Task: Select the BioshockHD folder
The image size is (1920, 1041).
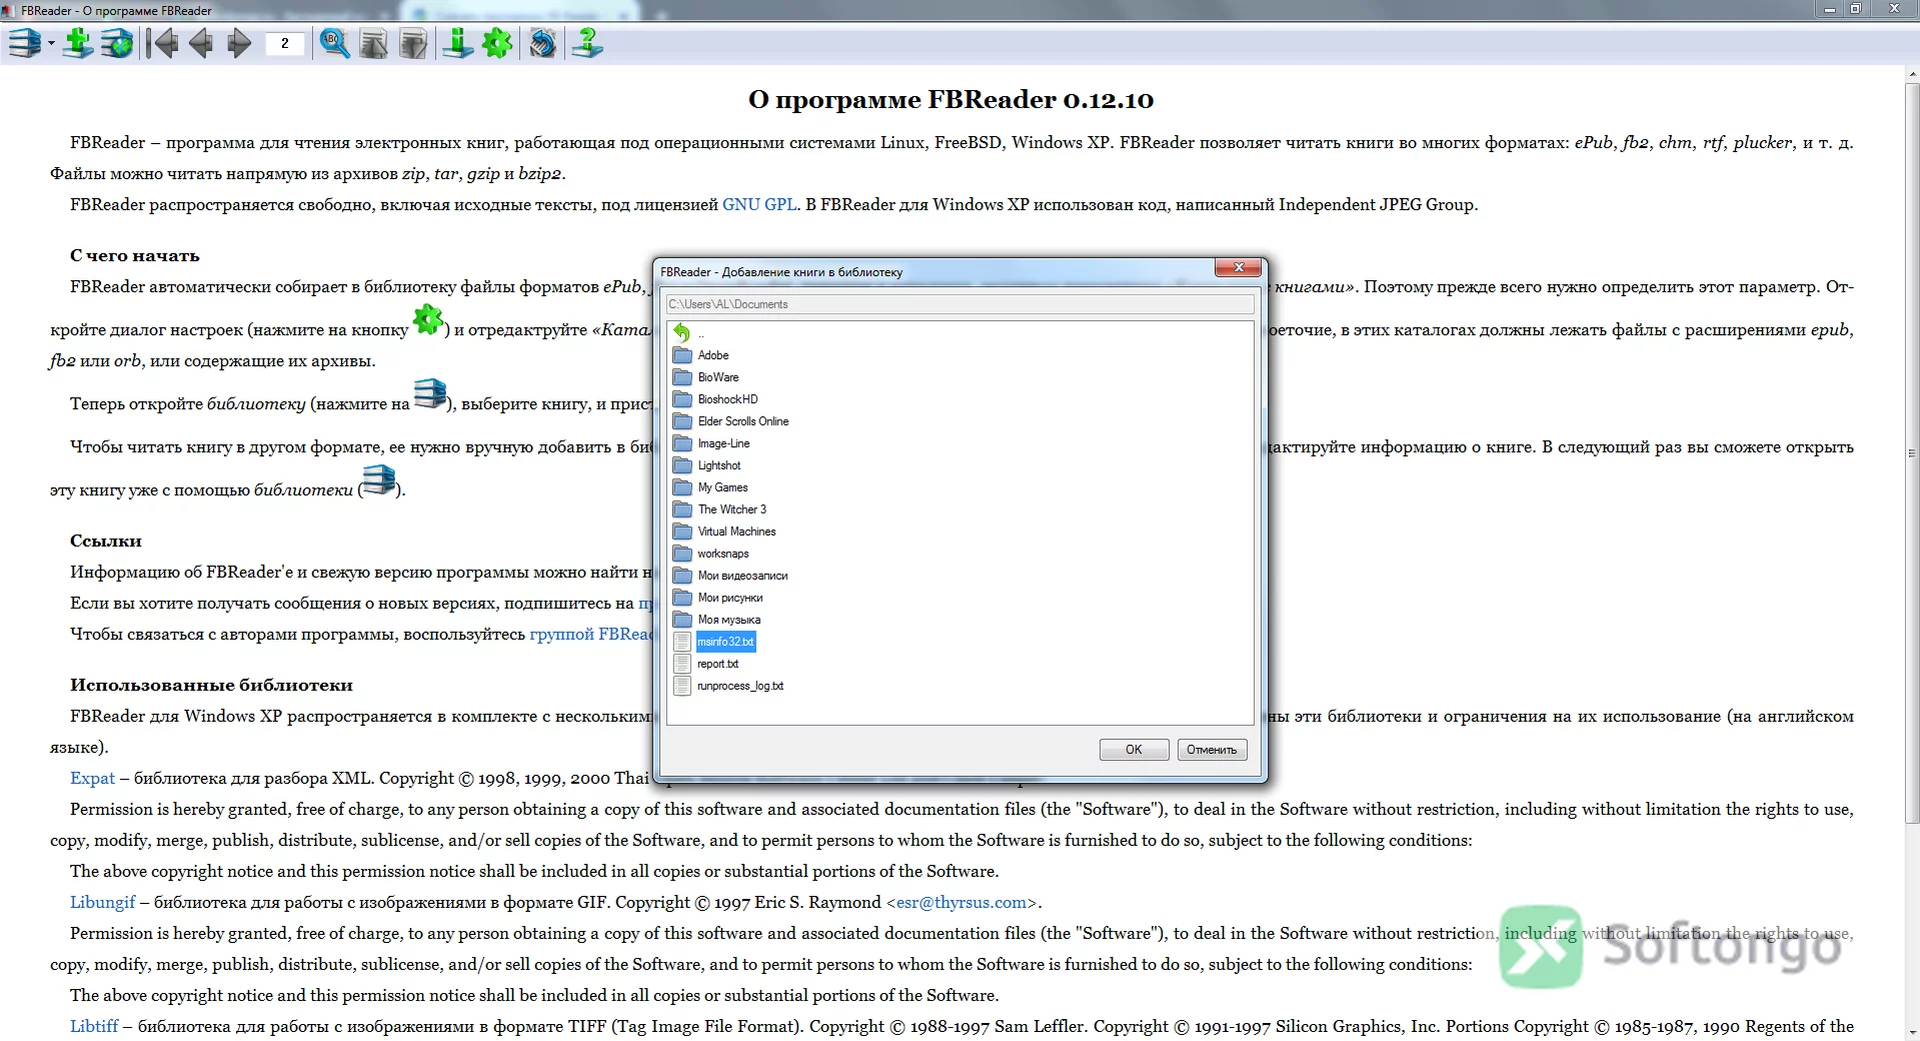Action: click(x=727, y=399)
